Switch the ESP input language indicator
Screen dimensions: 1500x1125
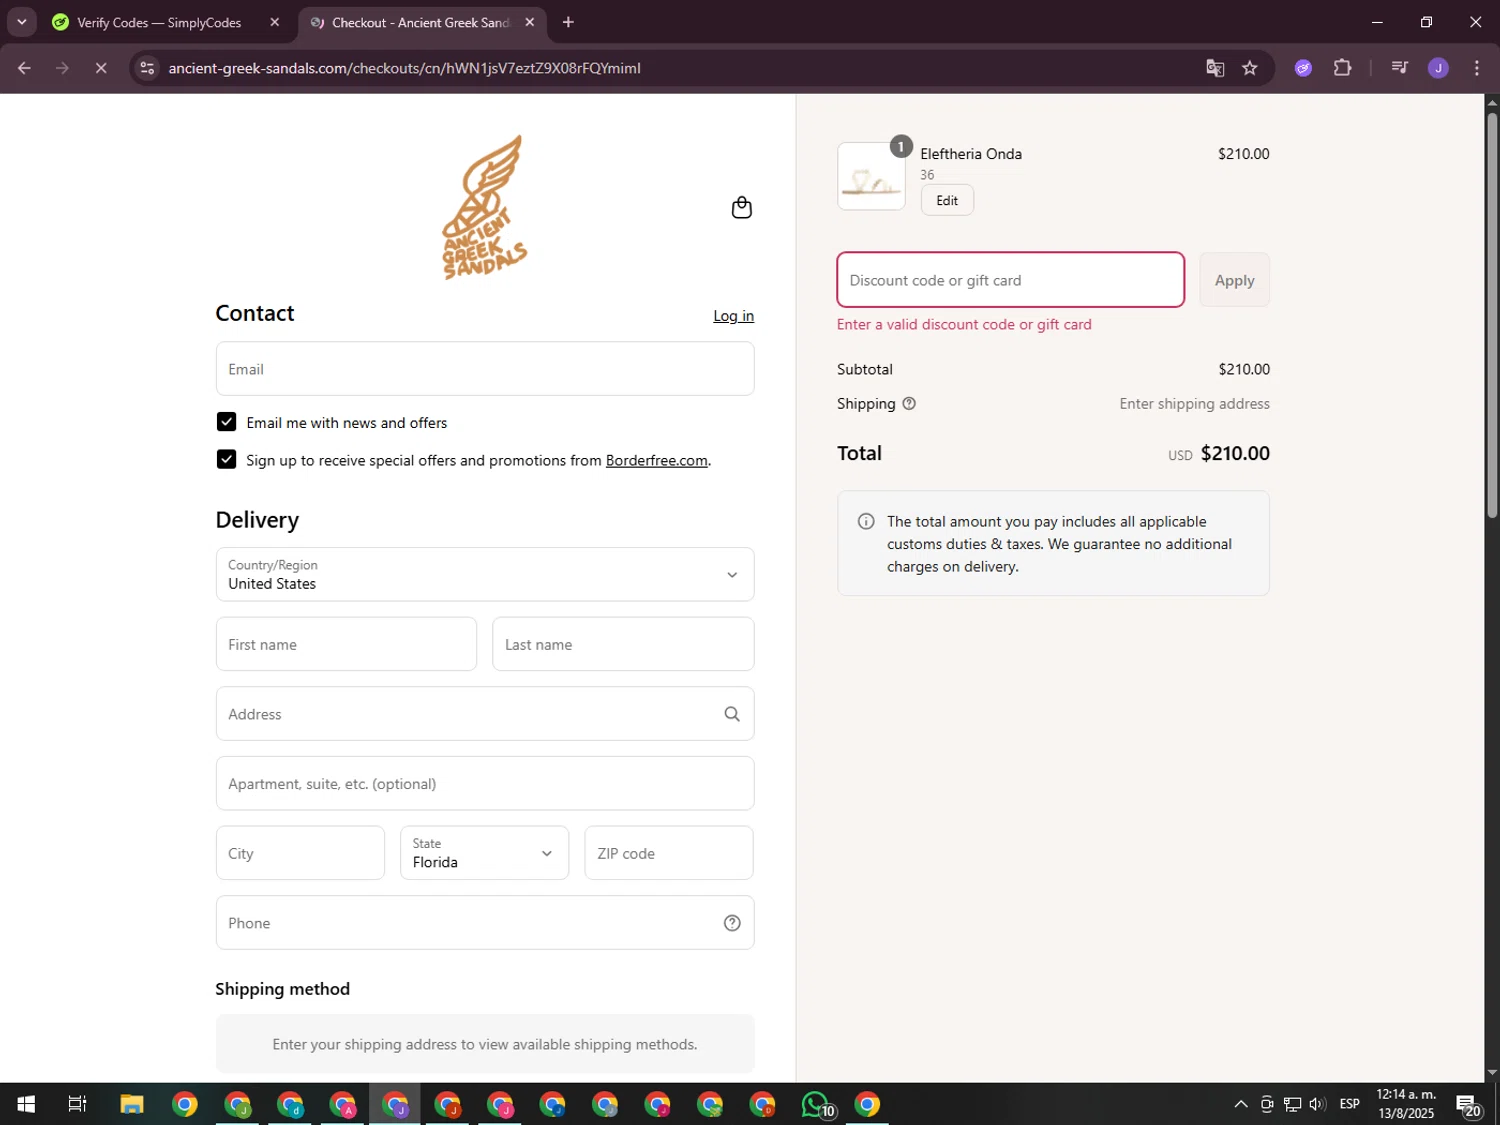(1349, 1104)
